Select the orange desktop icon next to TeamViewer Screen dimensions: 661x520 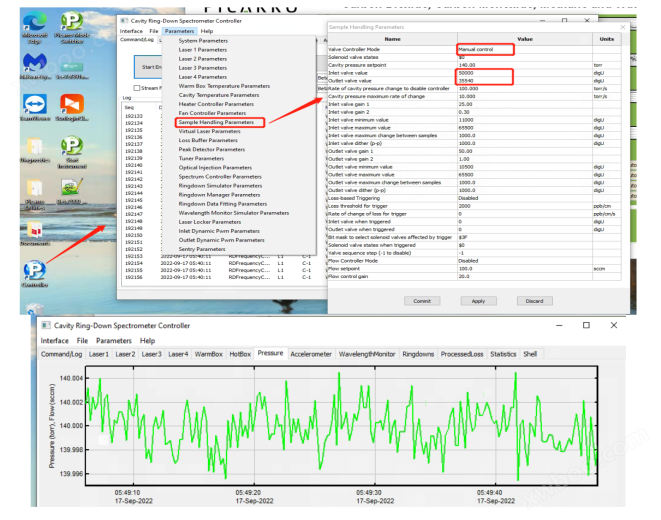[x=72, y=105]
